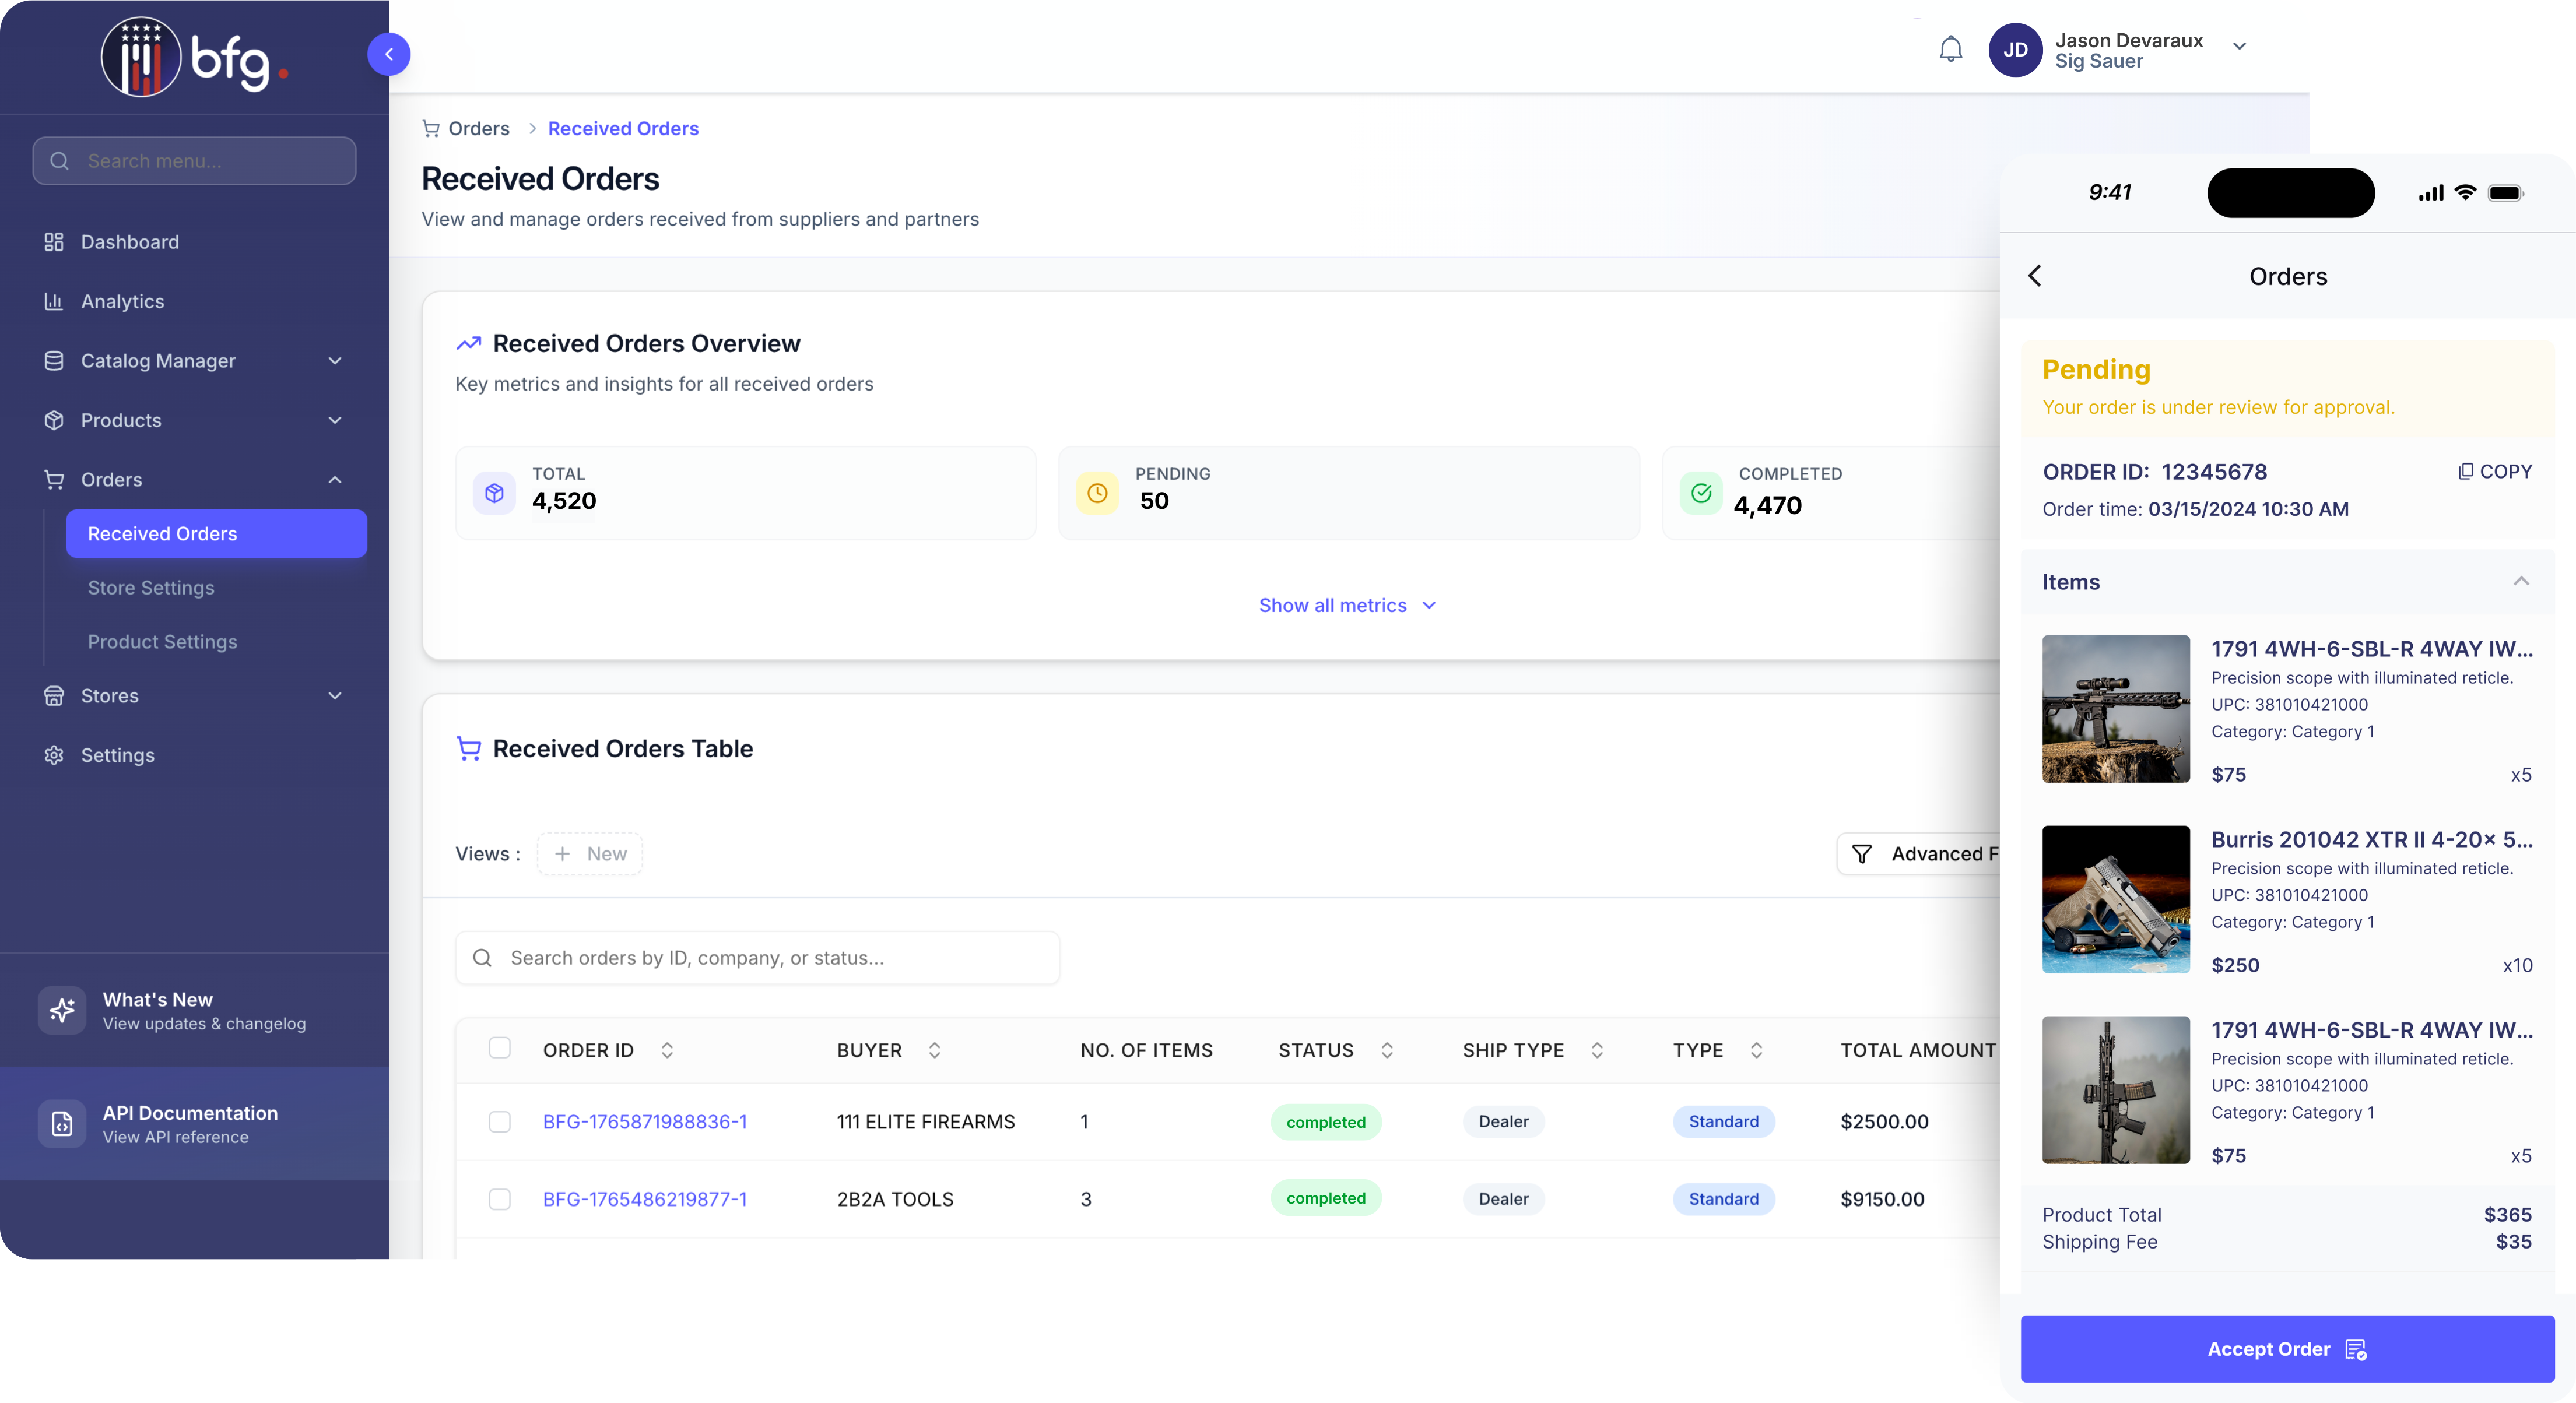Image resolution: width=2576 pixels, height=1403 pixels.
Task: Tap the back arrow in mobile Orders header
Action: click(2035, 276)
